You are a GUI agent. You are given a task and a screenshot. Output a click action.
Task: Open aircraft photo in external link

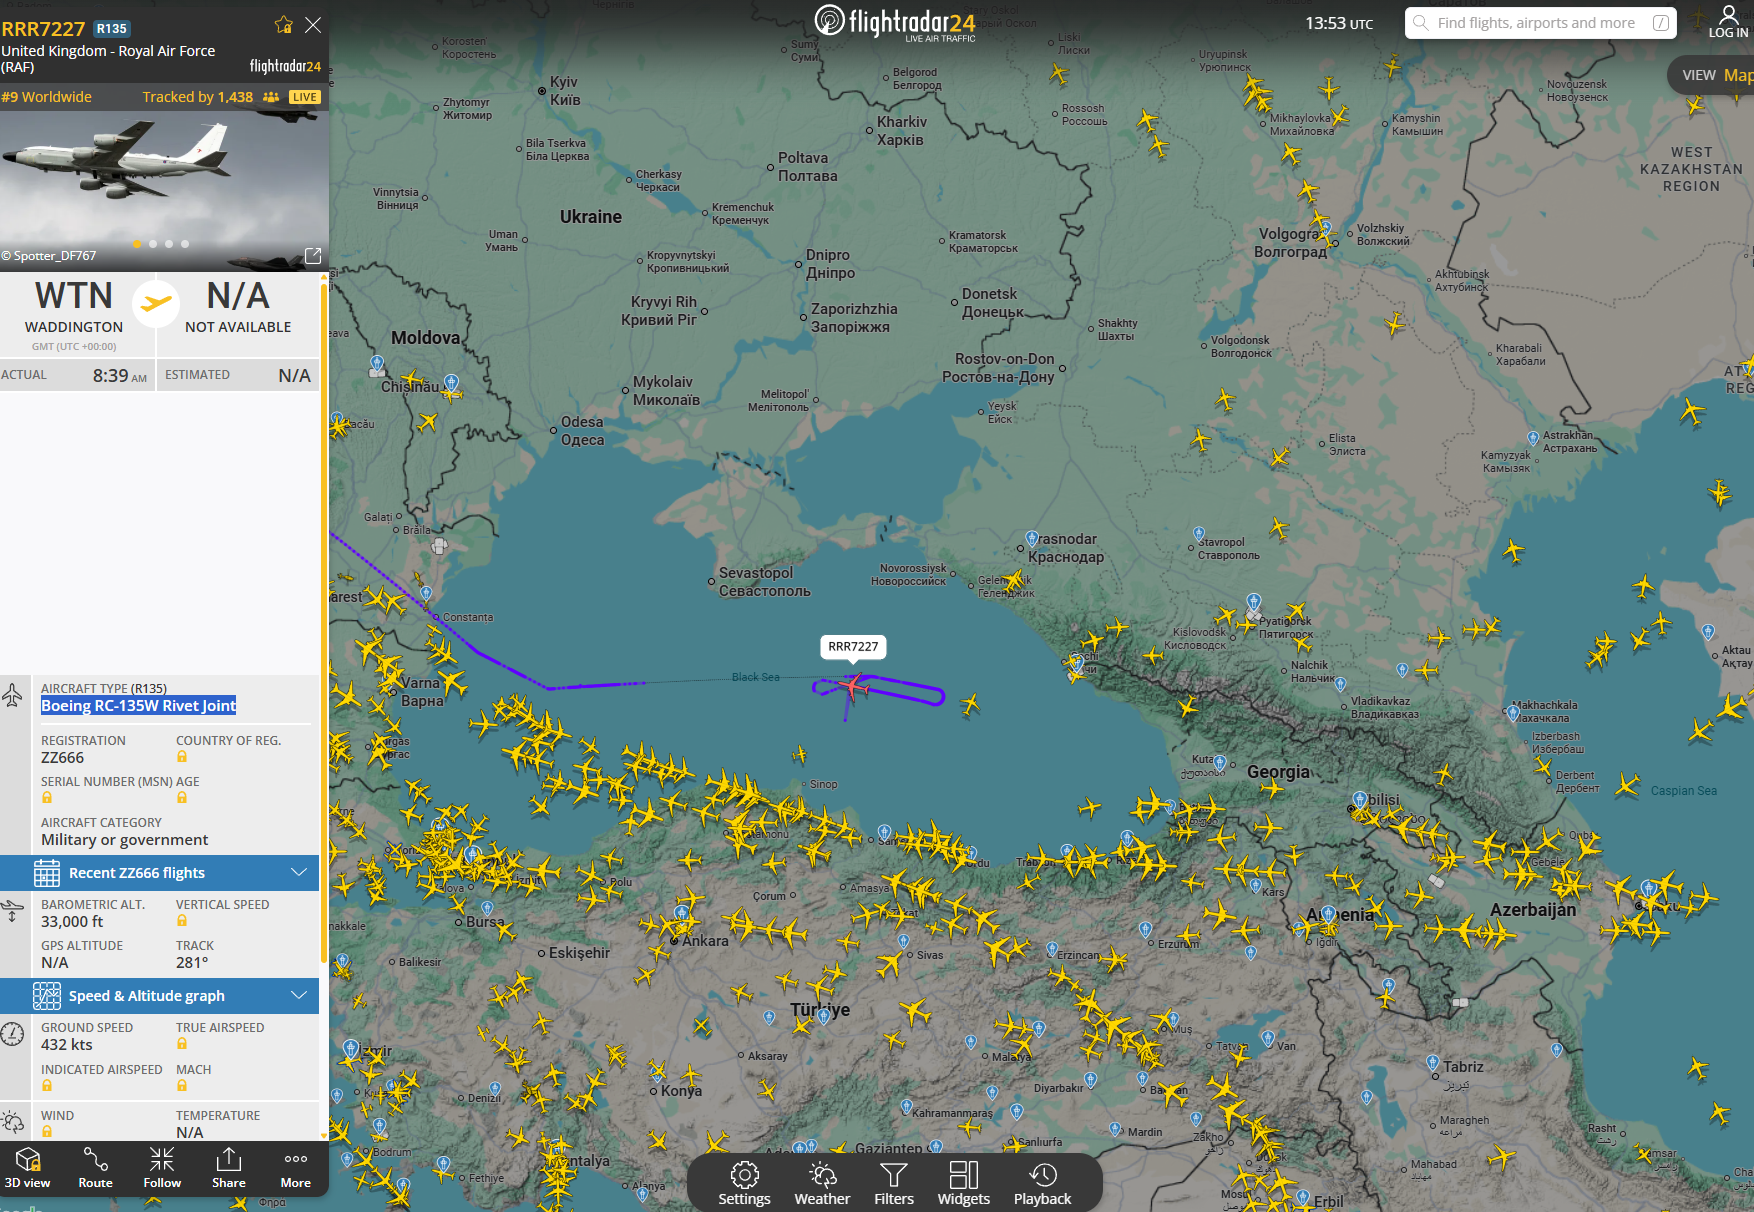[313, 256]
